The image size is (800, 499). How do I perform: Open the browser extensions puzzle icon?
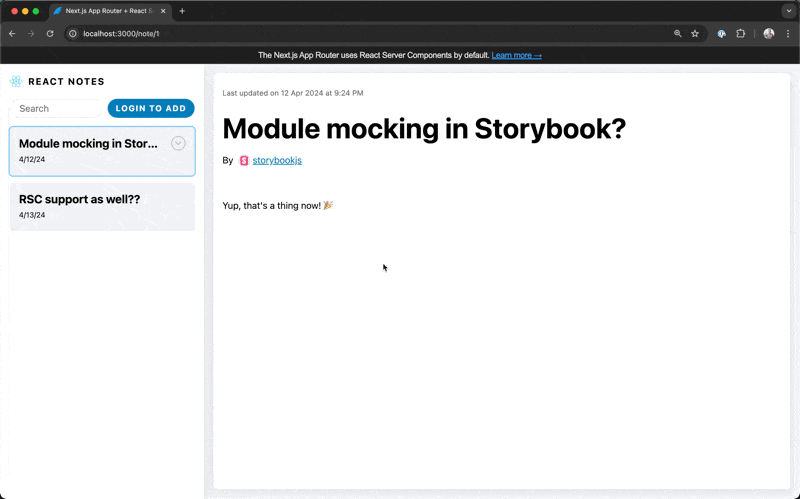(741, 34)
